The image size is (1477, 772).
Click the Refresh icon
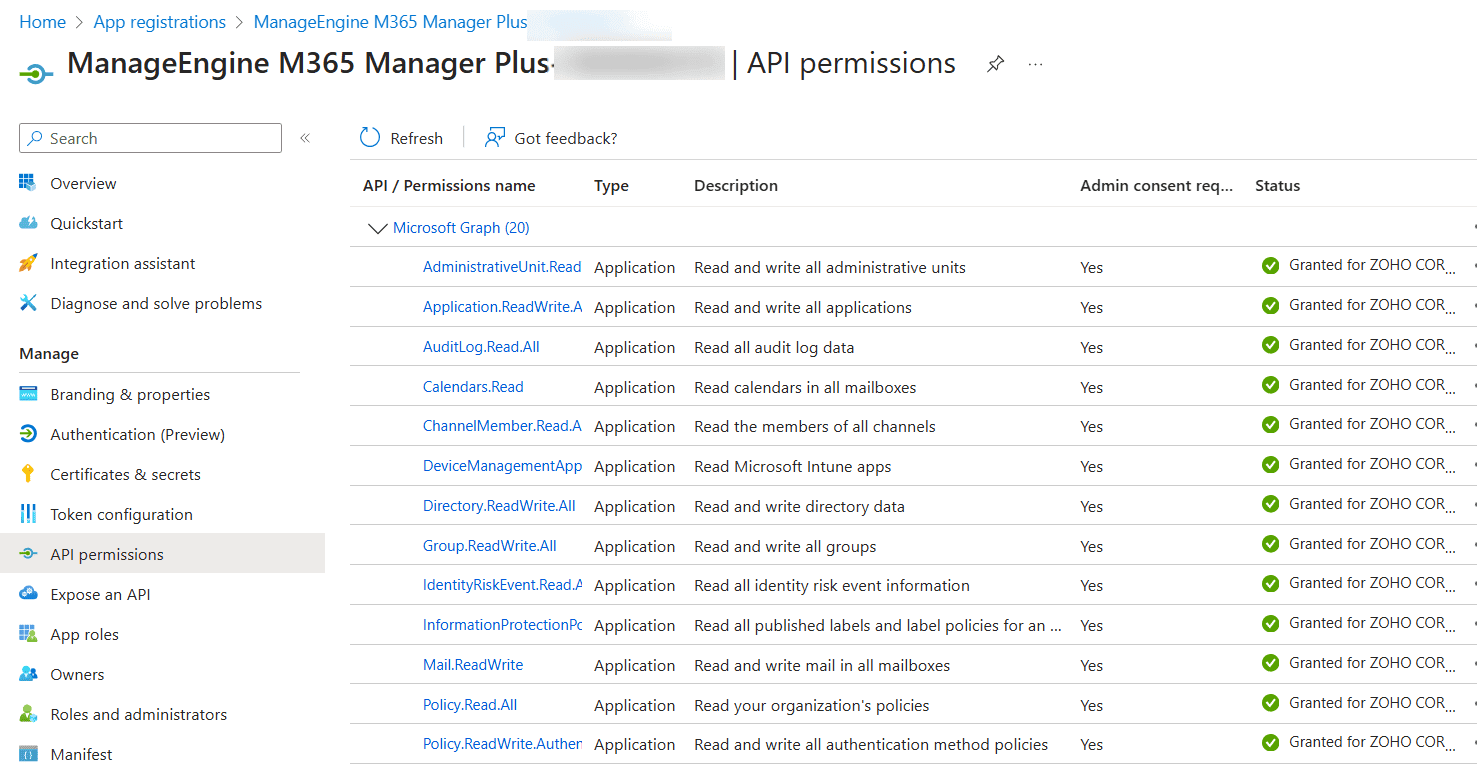(x=370, y=138)
